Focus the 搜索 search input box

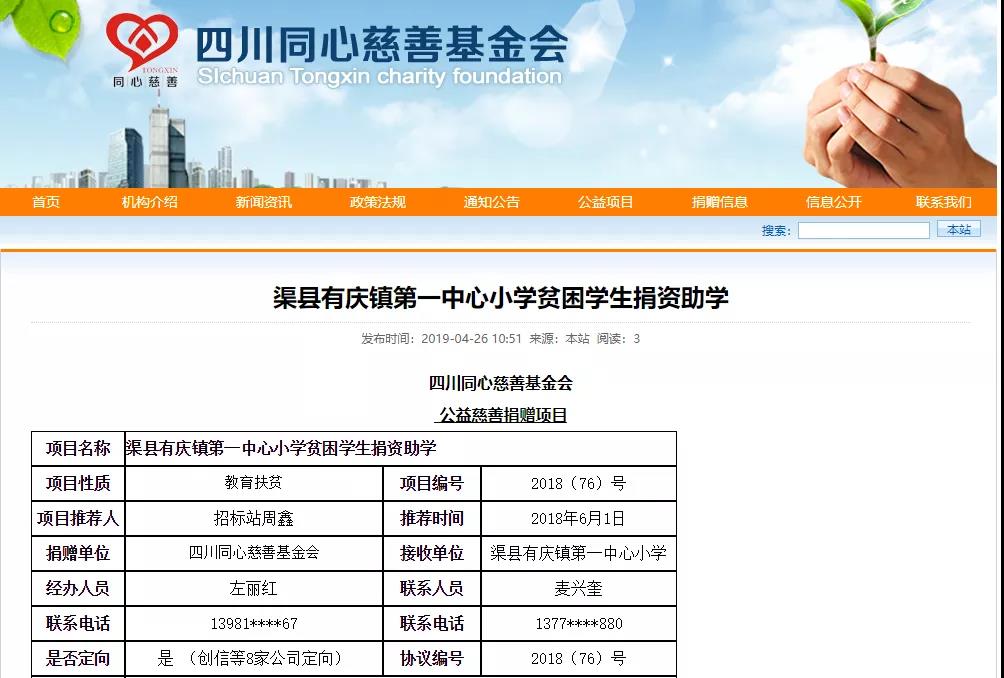[x=863, y=230]
